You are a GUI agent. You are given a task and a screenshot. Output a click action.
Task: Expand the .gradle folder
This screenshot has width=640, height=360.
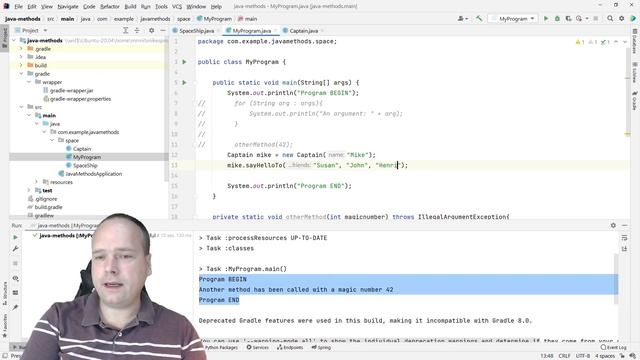click(21, 49)
